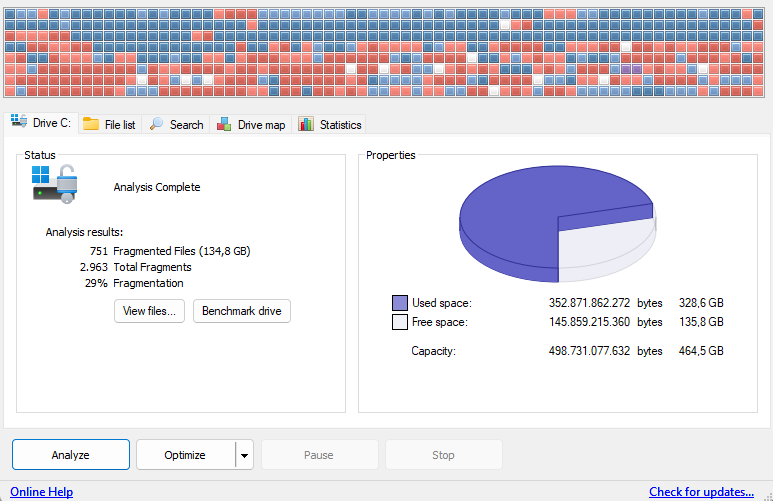Click the File list folder icon
This screenshot has width=773, height=501.
click(x=91, y=124)
